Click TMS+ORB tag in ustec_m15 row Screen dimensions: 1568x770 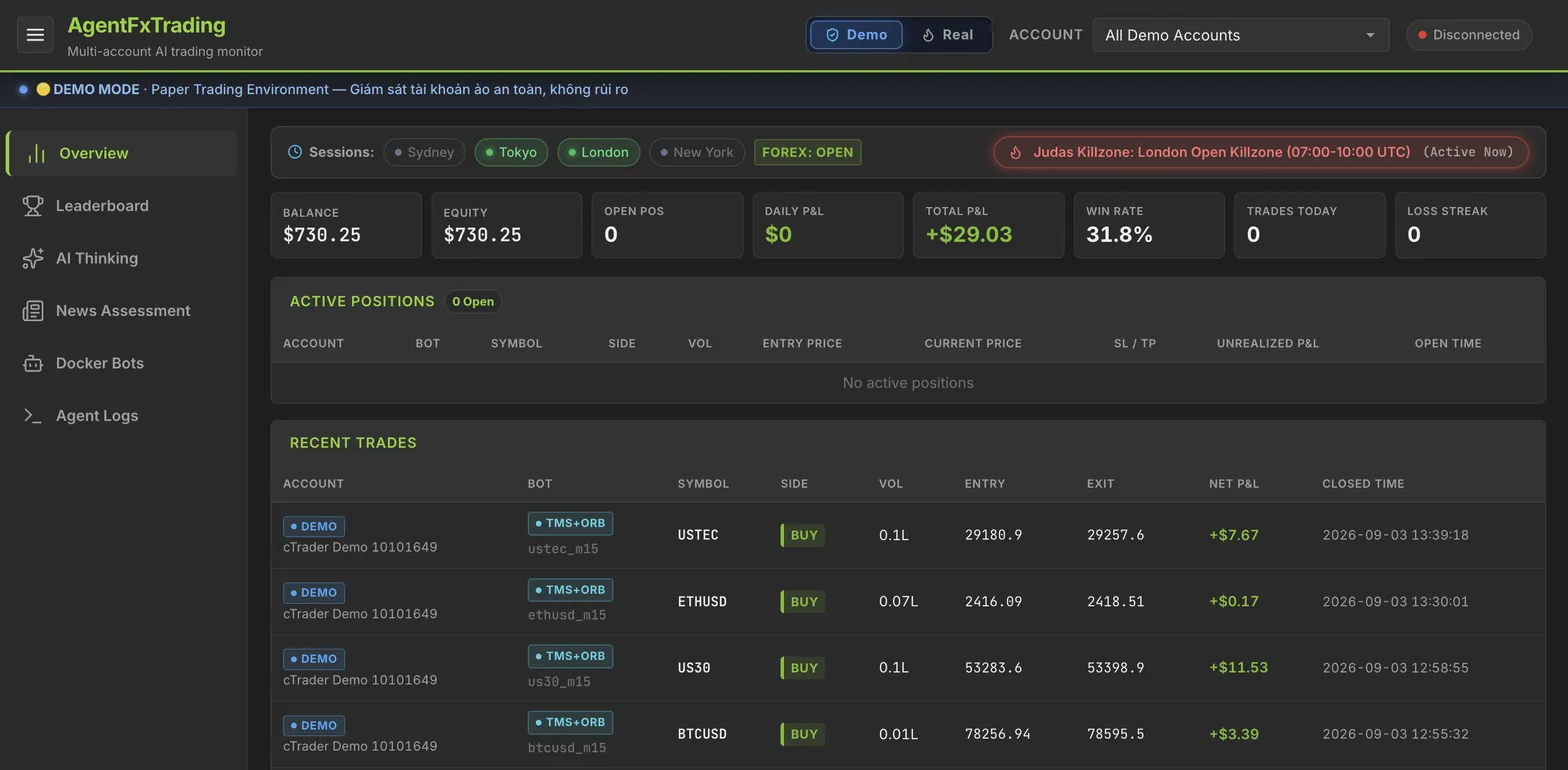[570, 523]
